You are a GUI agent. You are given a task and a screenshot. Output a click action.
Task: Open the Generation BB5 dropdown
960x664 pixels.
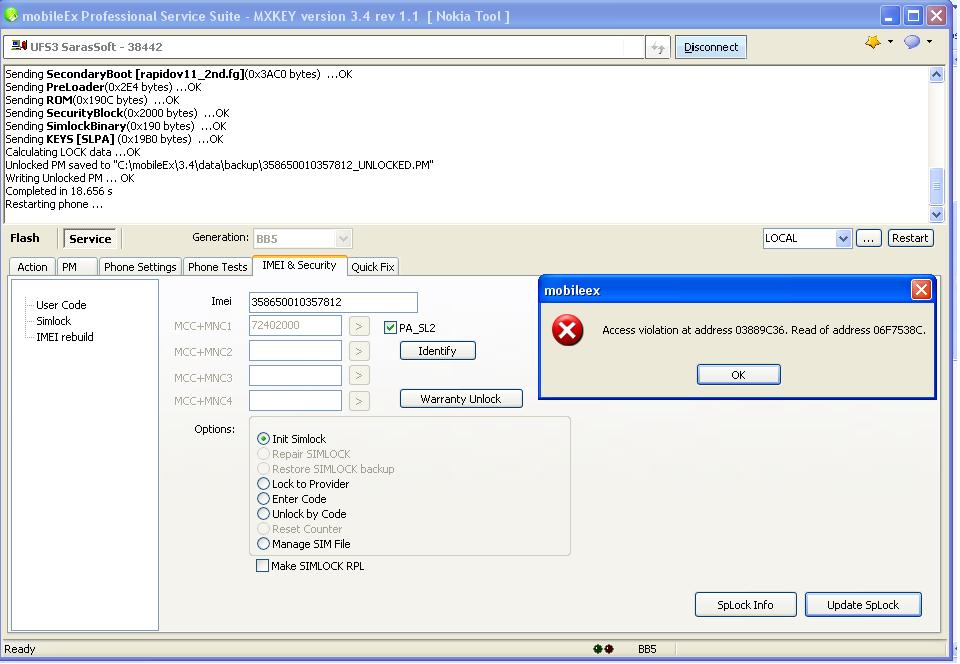(x=343, y=238)
